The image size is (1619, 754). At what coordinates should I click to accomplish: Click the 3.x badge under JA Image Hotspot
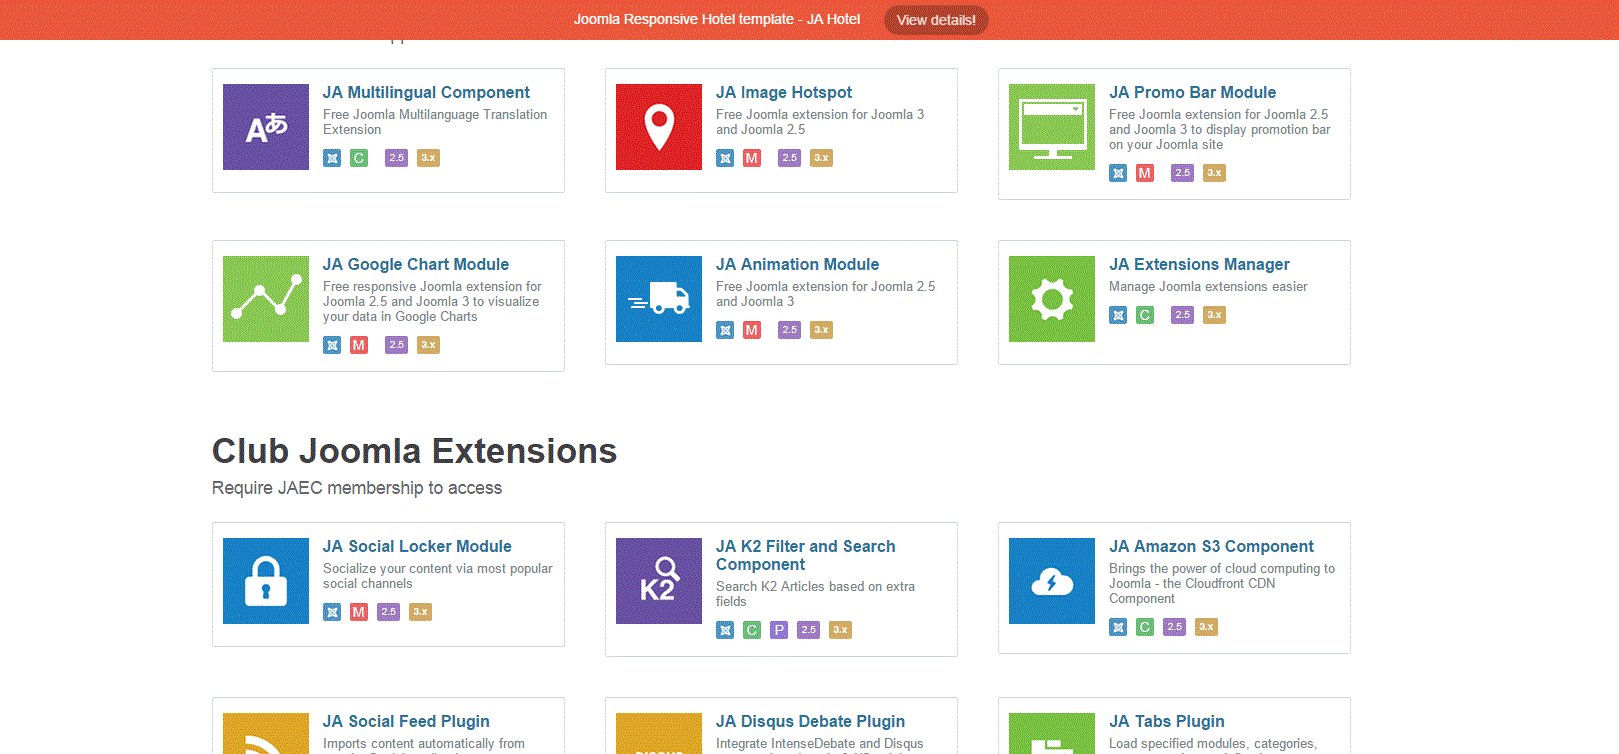click(821, 158)
